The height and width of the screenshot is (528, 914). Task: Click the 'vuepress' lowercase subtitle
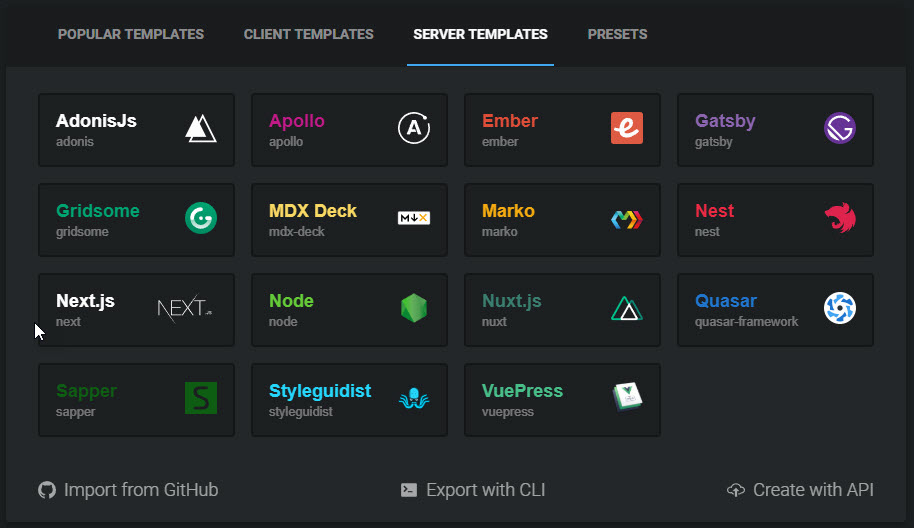pos(508,412)
